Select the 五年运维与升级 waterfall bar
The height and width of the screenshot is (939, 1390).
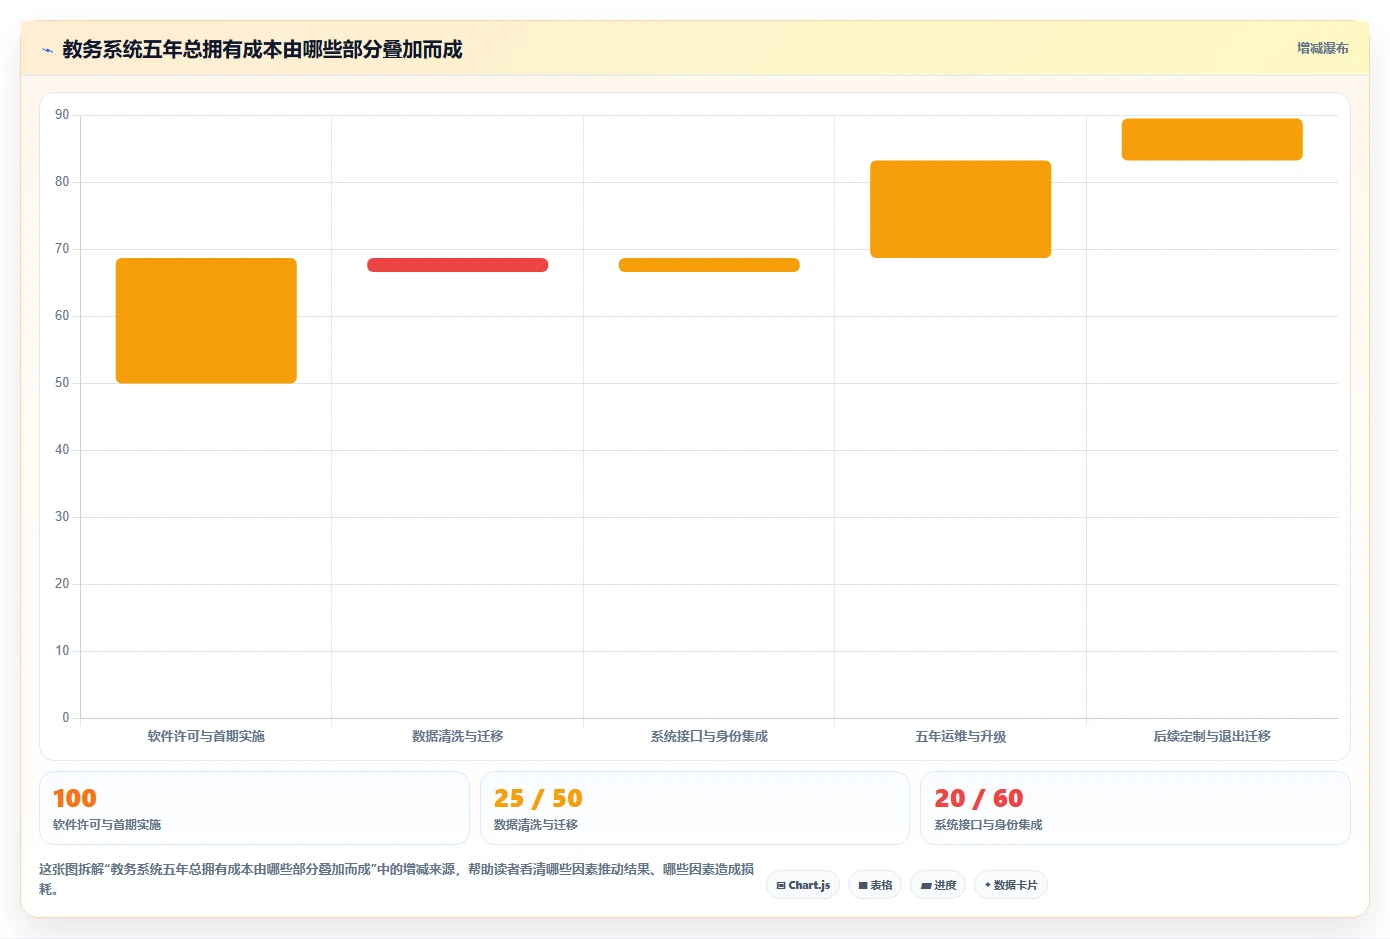point(961,209)
